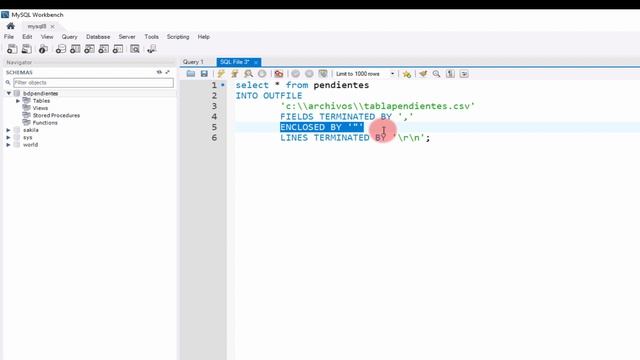The width and height of the screenshot is (640, 360).
Task: Open the Scripting menu
Action: [x=178, y=37]
